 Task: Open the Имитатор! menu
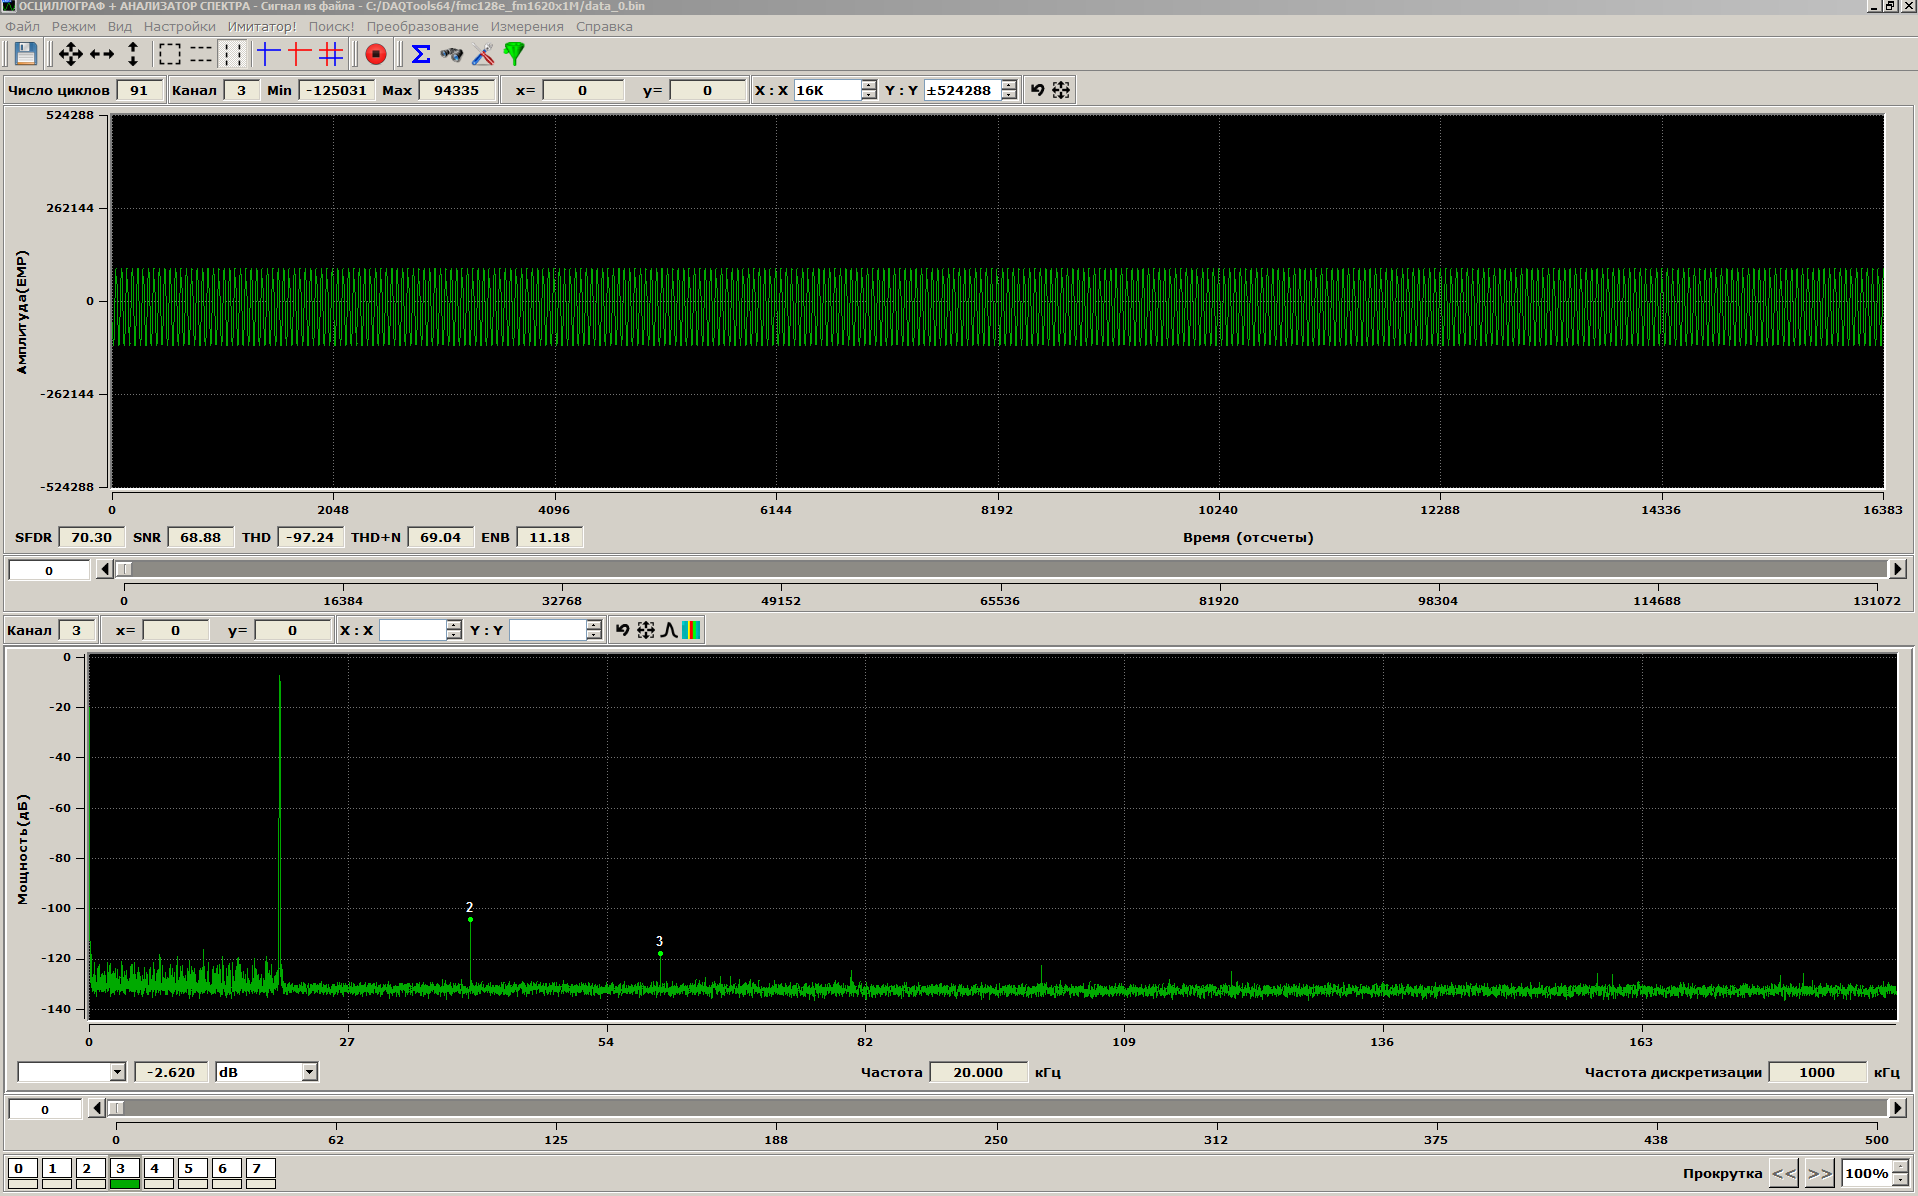pyautogui.click(x=262, y=27)
